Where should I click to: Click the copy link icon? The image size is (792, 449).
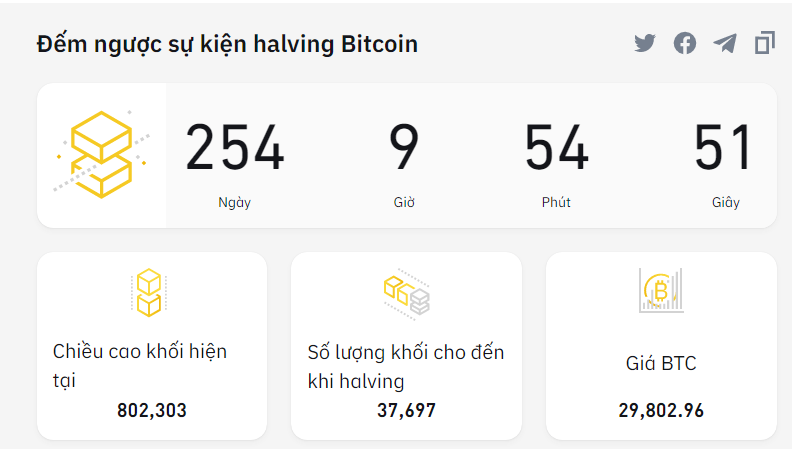(765, 43)
